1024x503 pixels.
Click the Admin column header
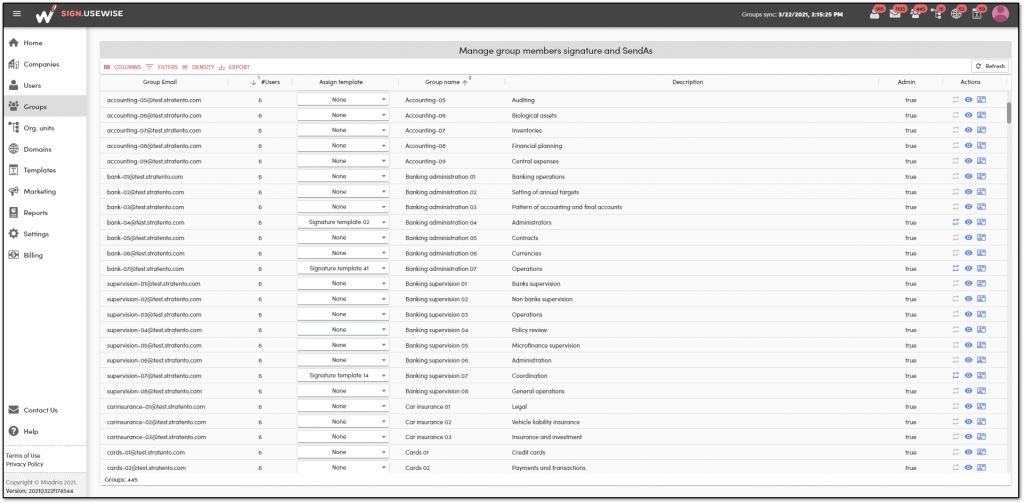click(x=906, y=82)
